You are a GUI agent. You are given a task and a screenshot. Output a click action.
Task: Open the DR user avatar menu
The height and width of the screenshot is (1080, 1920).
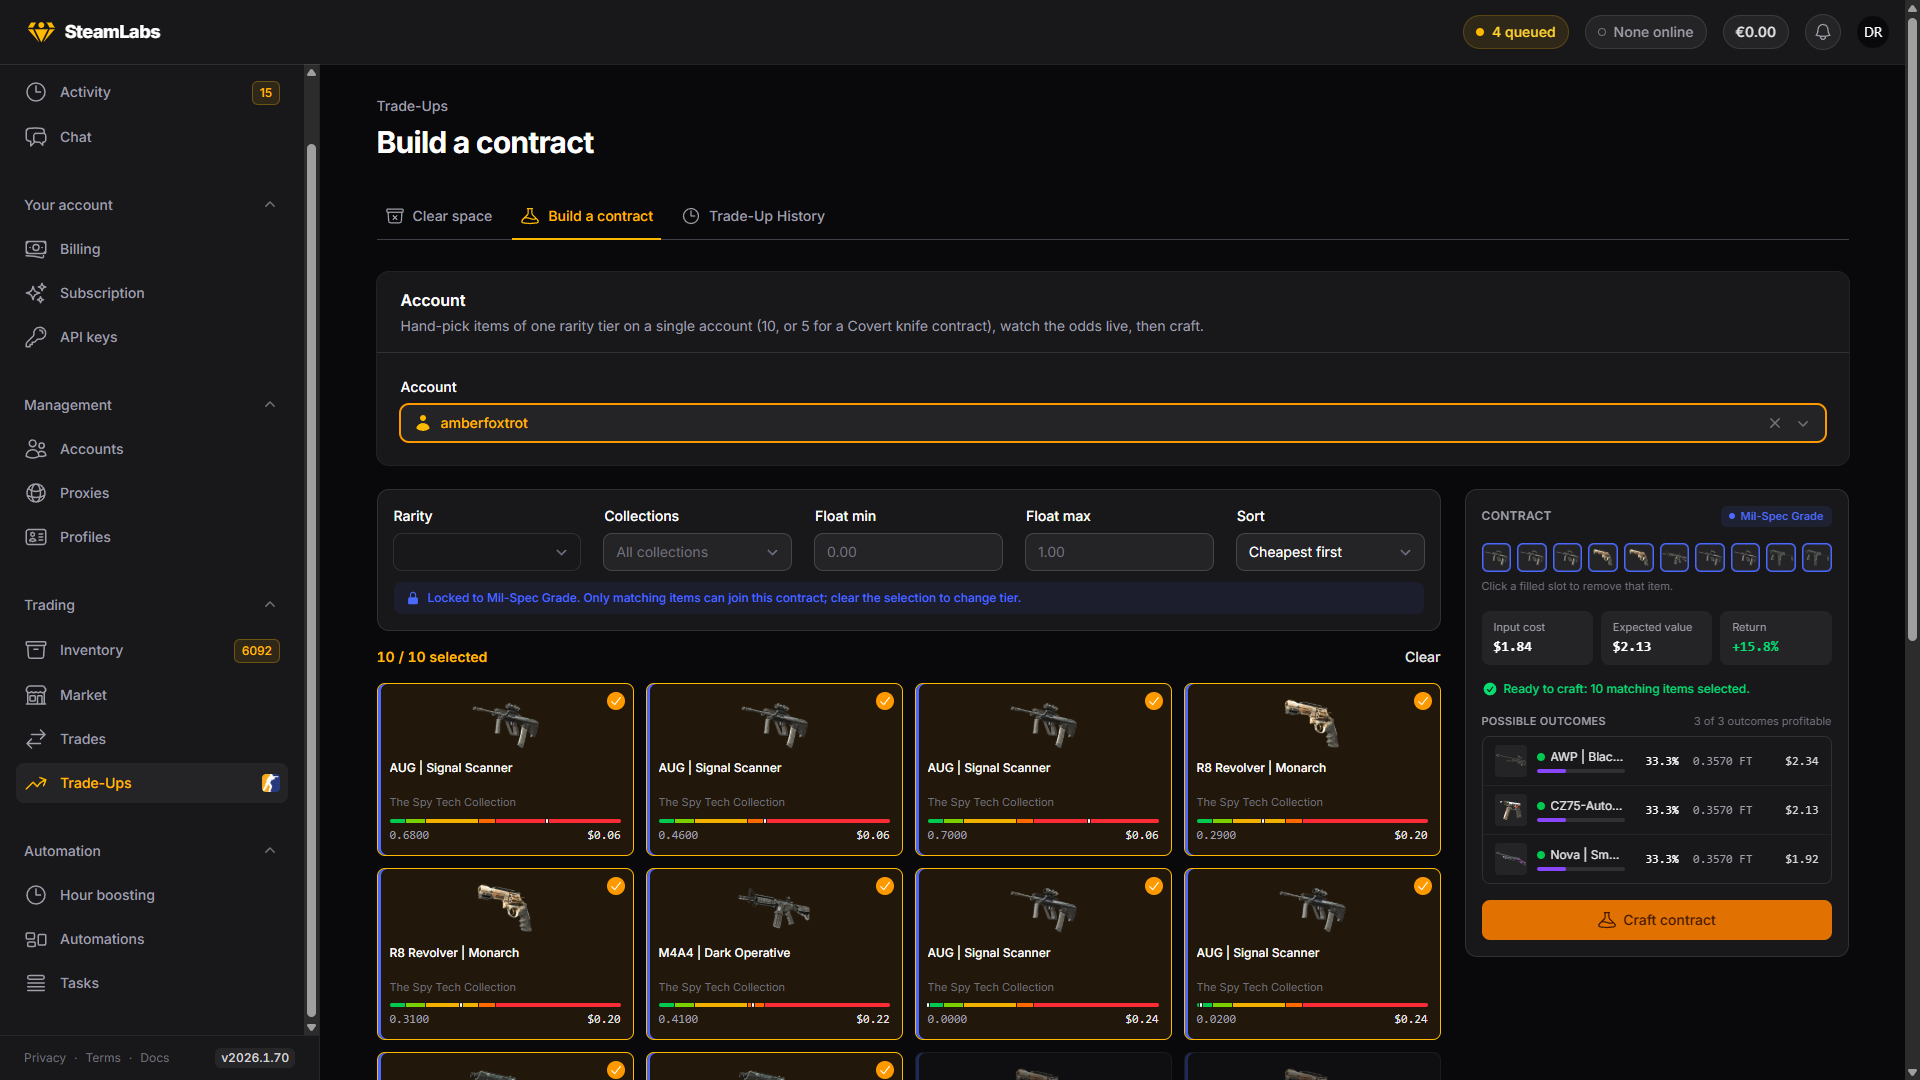click(1873, 32)
